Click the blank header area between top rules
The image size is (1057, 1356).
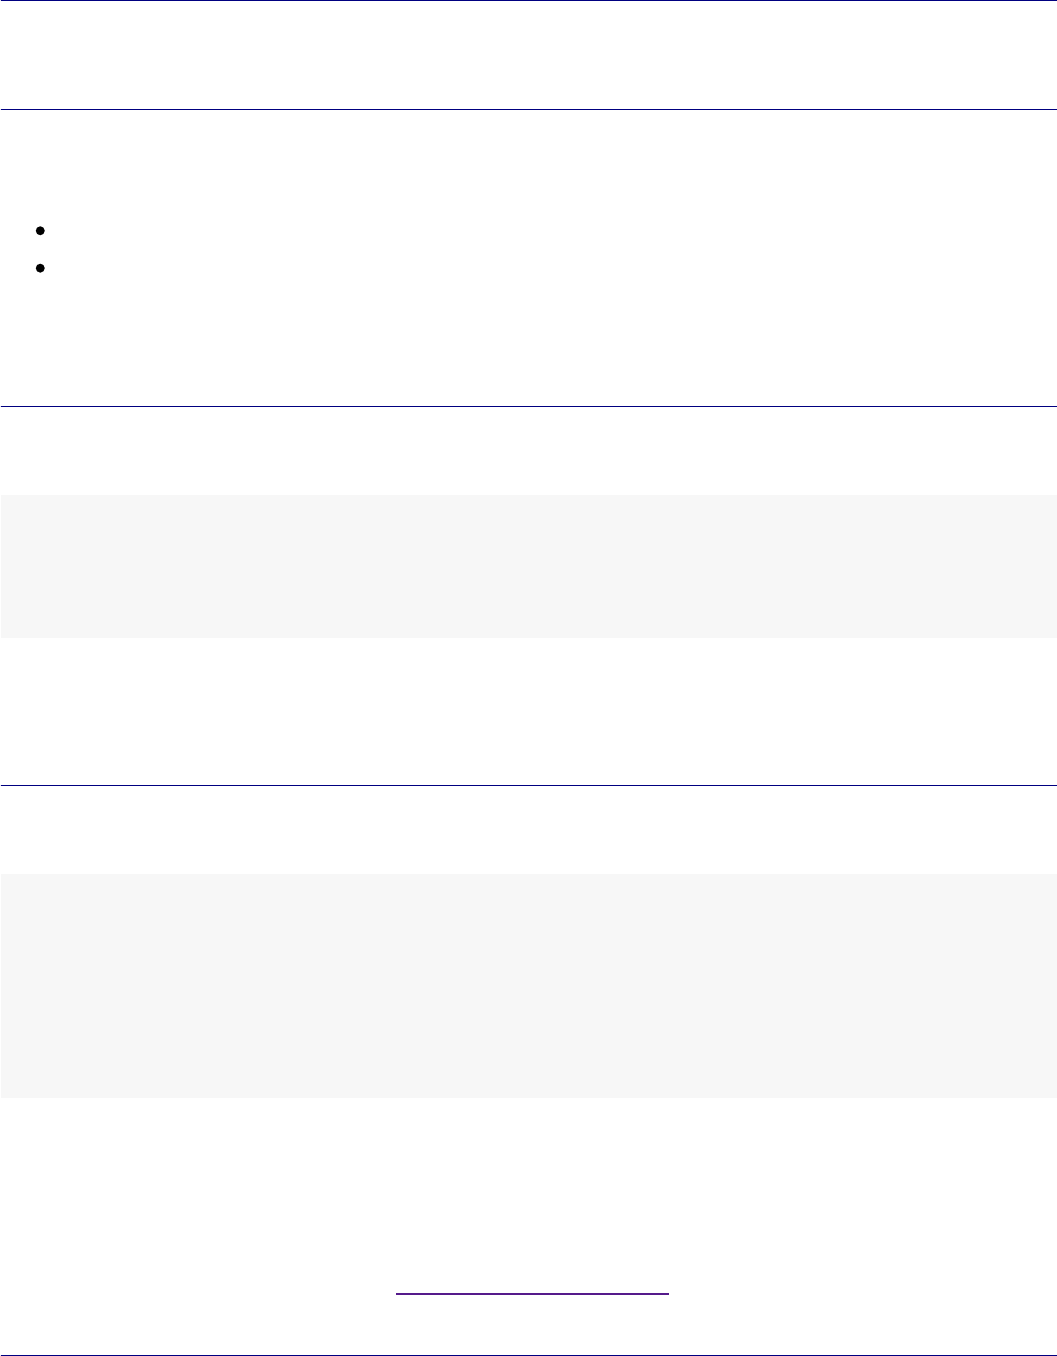(528, 55)
